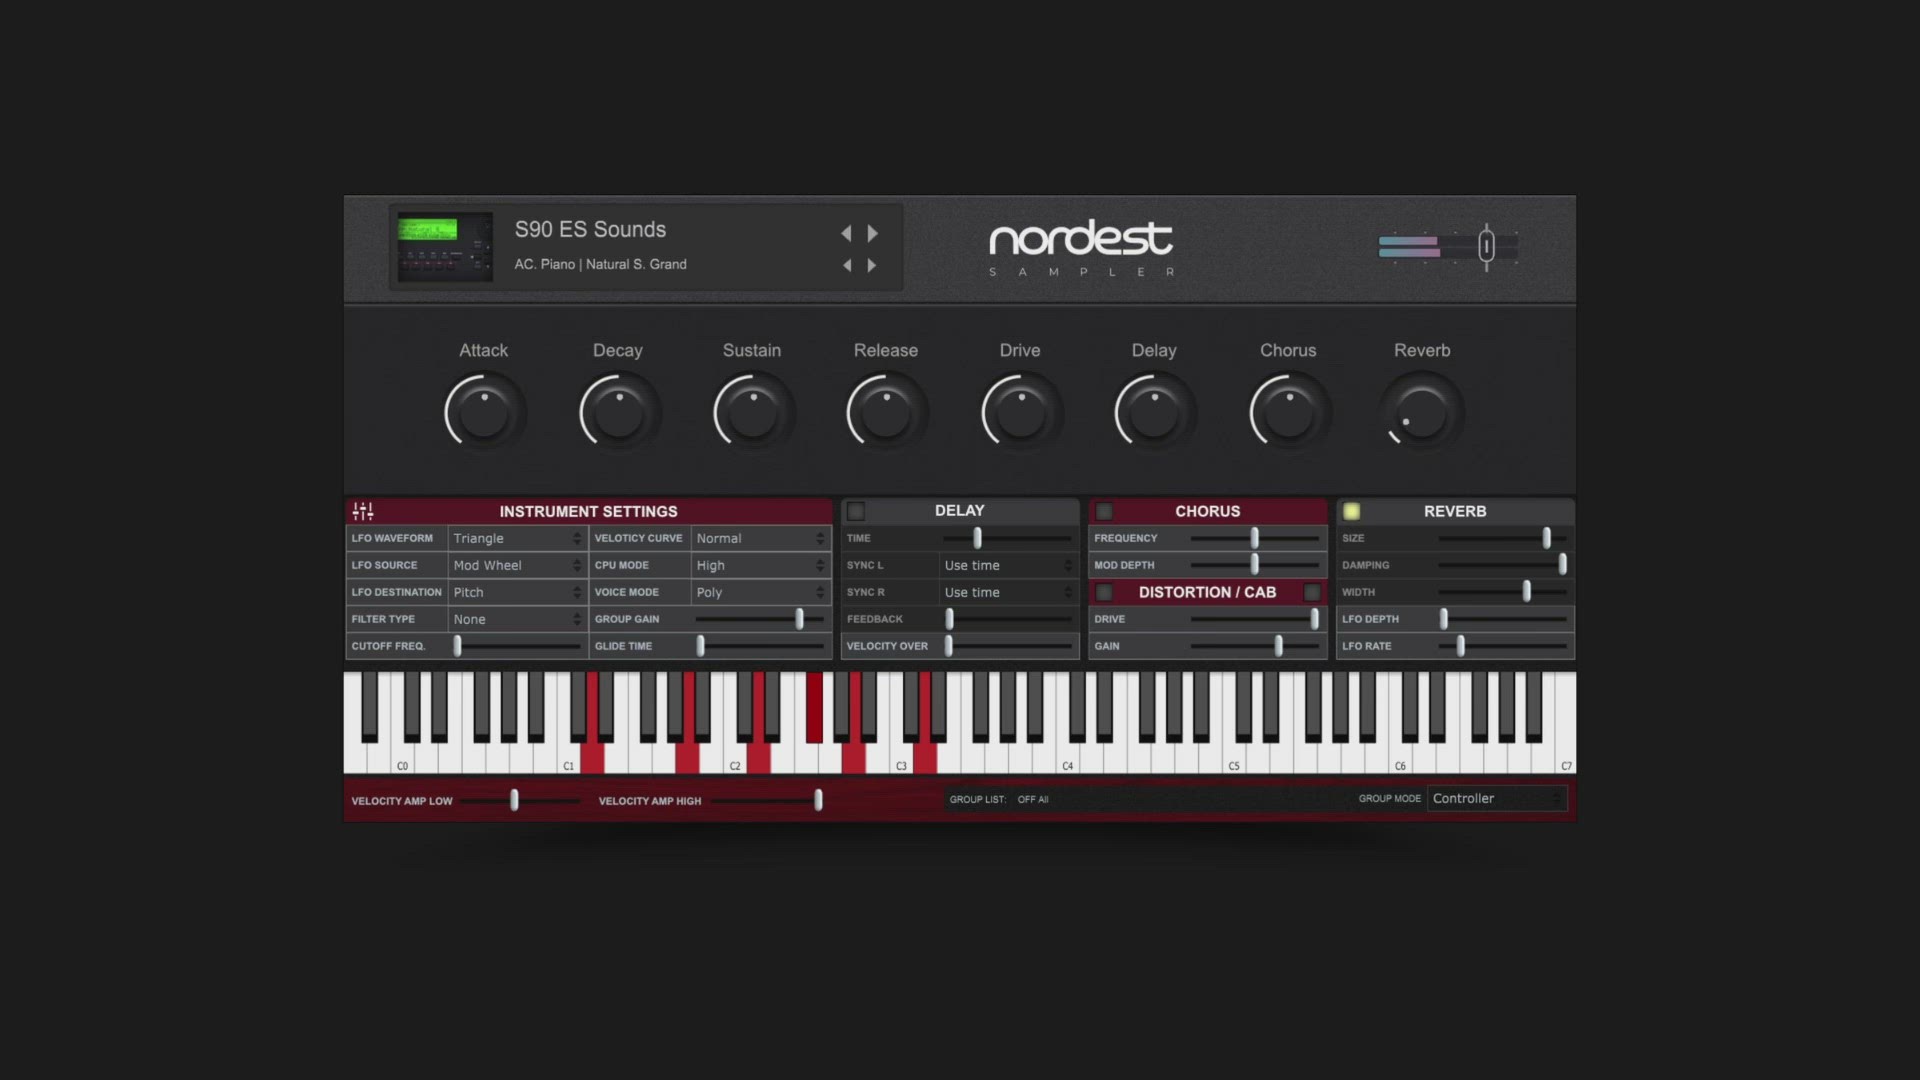Disable the Reverb effect toggle

(1352, 511)
